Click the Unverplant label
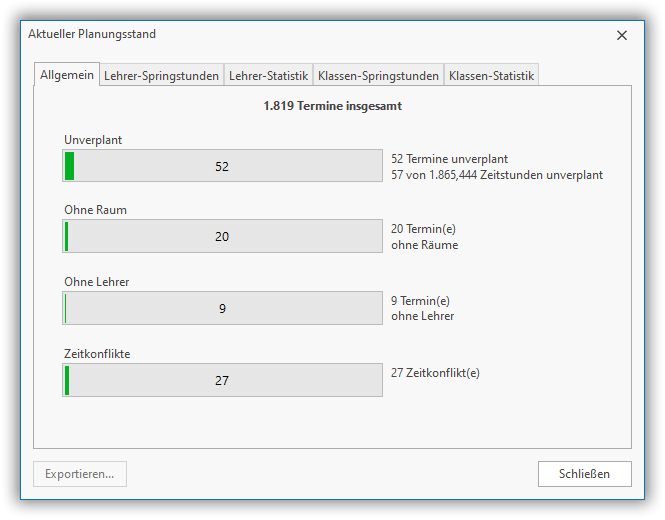The width and height of the screenshot is (665, 520). (93, 140)
